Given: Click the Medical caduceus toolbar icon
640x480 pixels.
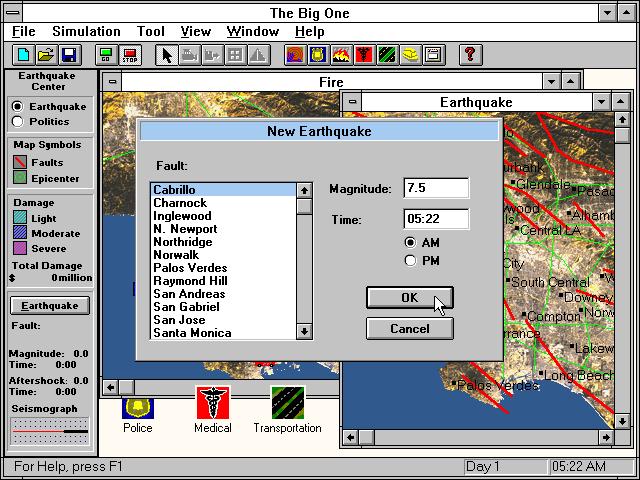Looking at the screenshot, I should (364, 55).
